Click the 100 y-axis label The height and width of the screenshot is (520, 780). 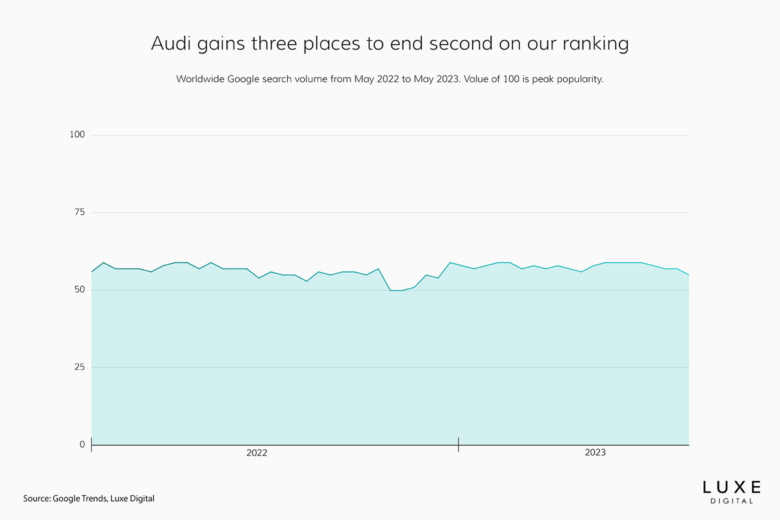(x=77, y=134)
